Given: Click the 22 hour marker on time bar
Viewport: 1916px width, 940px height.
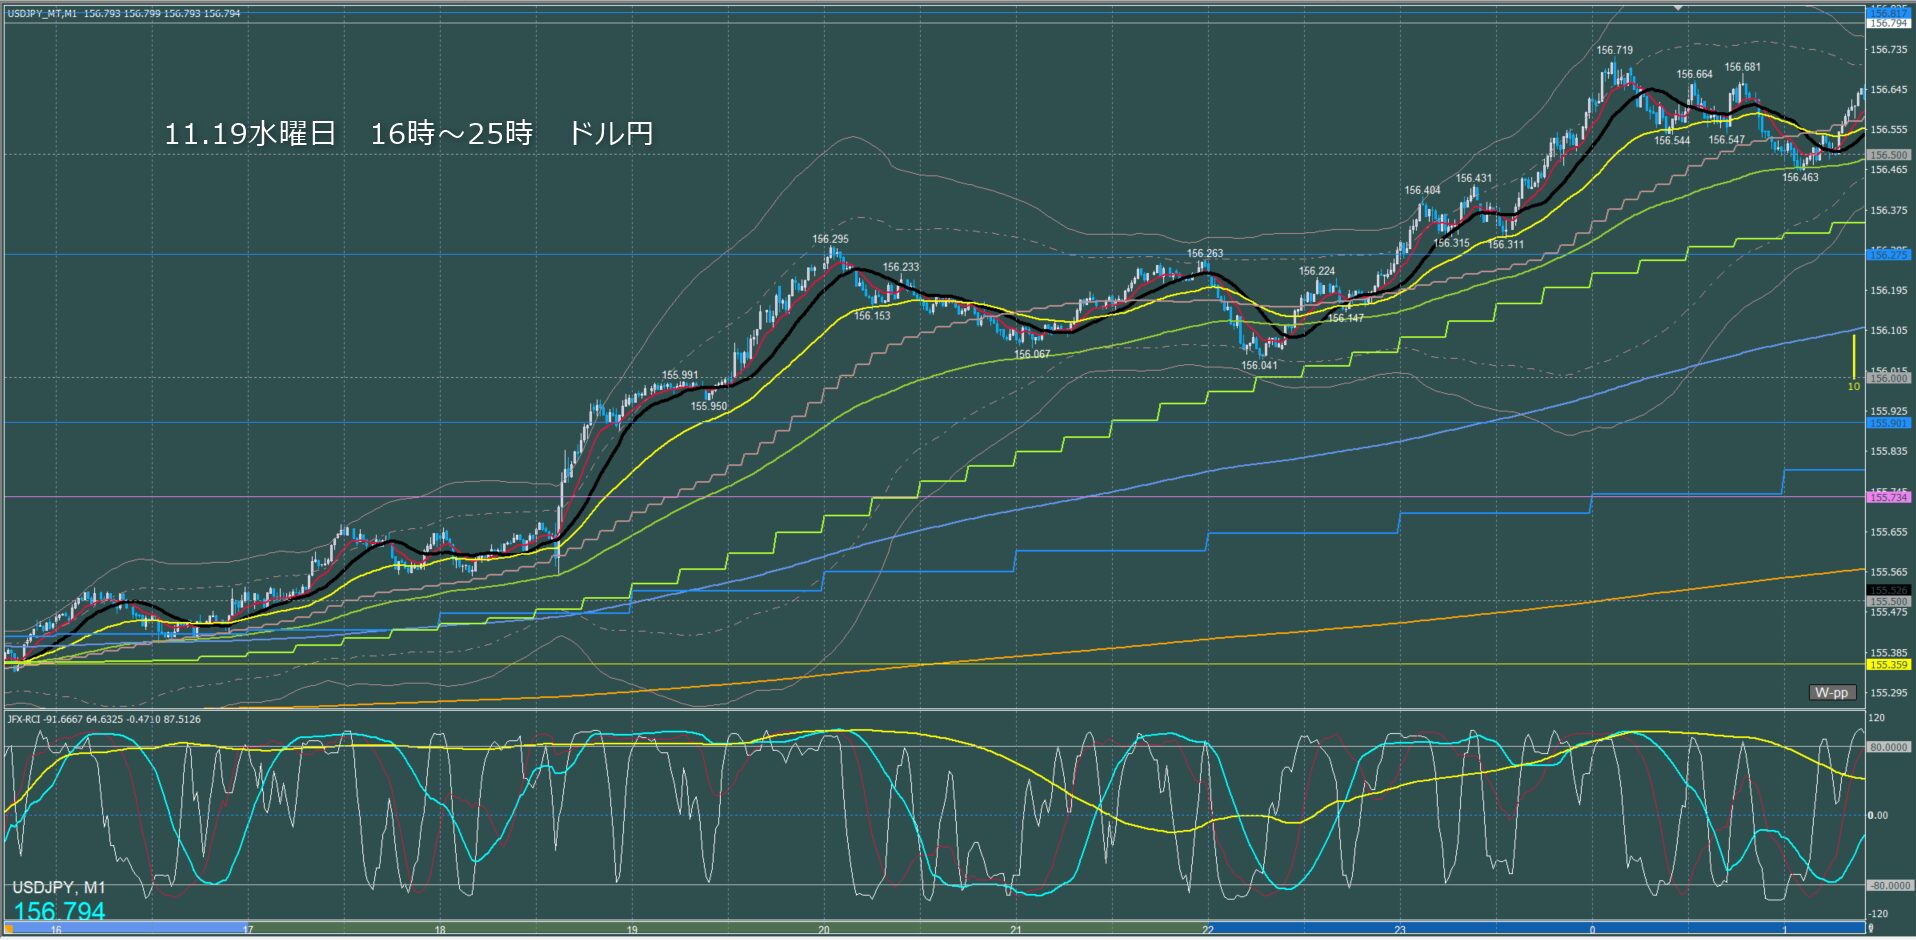Looking at the screenshot, I should pos(1208,929).
